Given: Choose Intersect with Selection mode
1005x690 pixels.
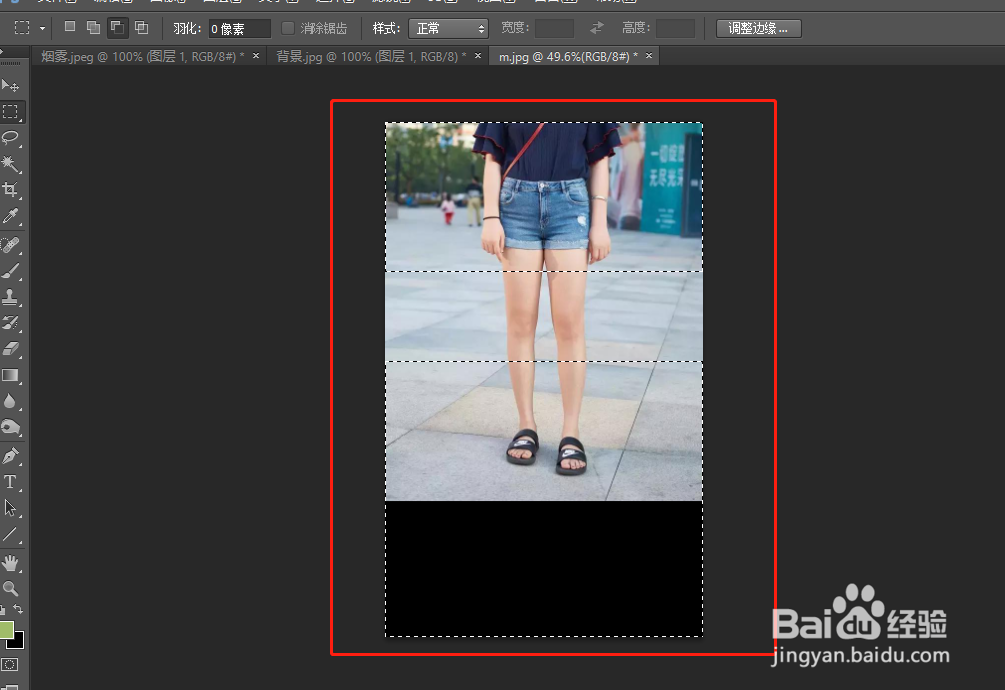Looking at the screenshot, I should pyautogui.click(x=142, y=27).
